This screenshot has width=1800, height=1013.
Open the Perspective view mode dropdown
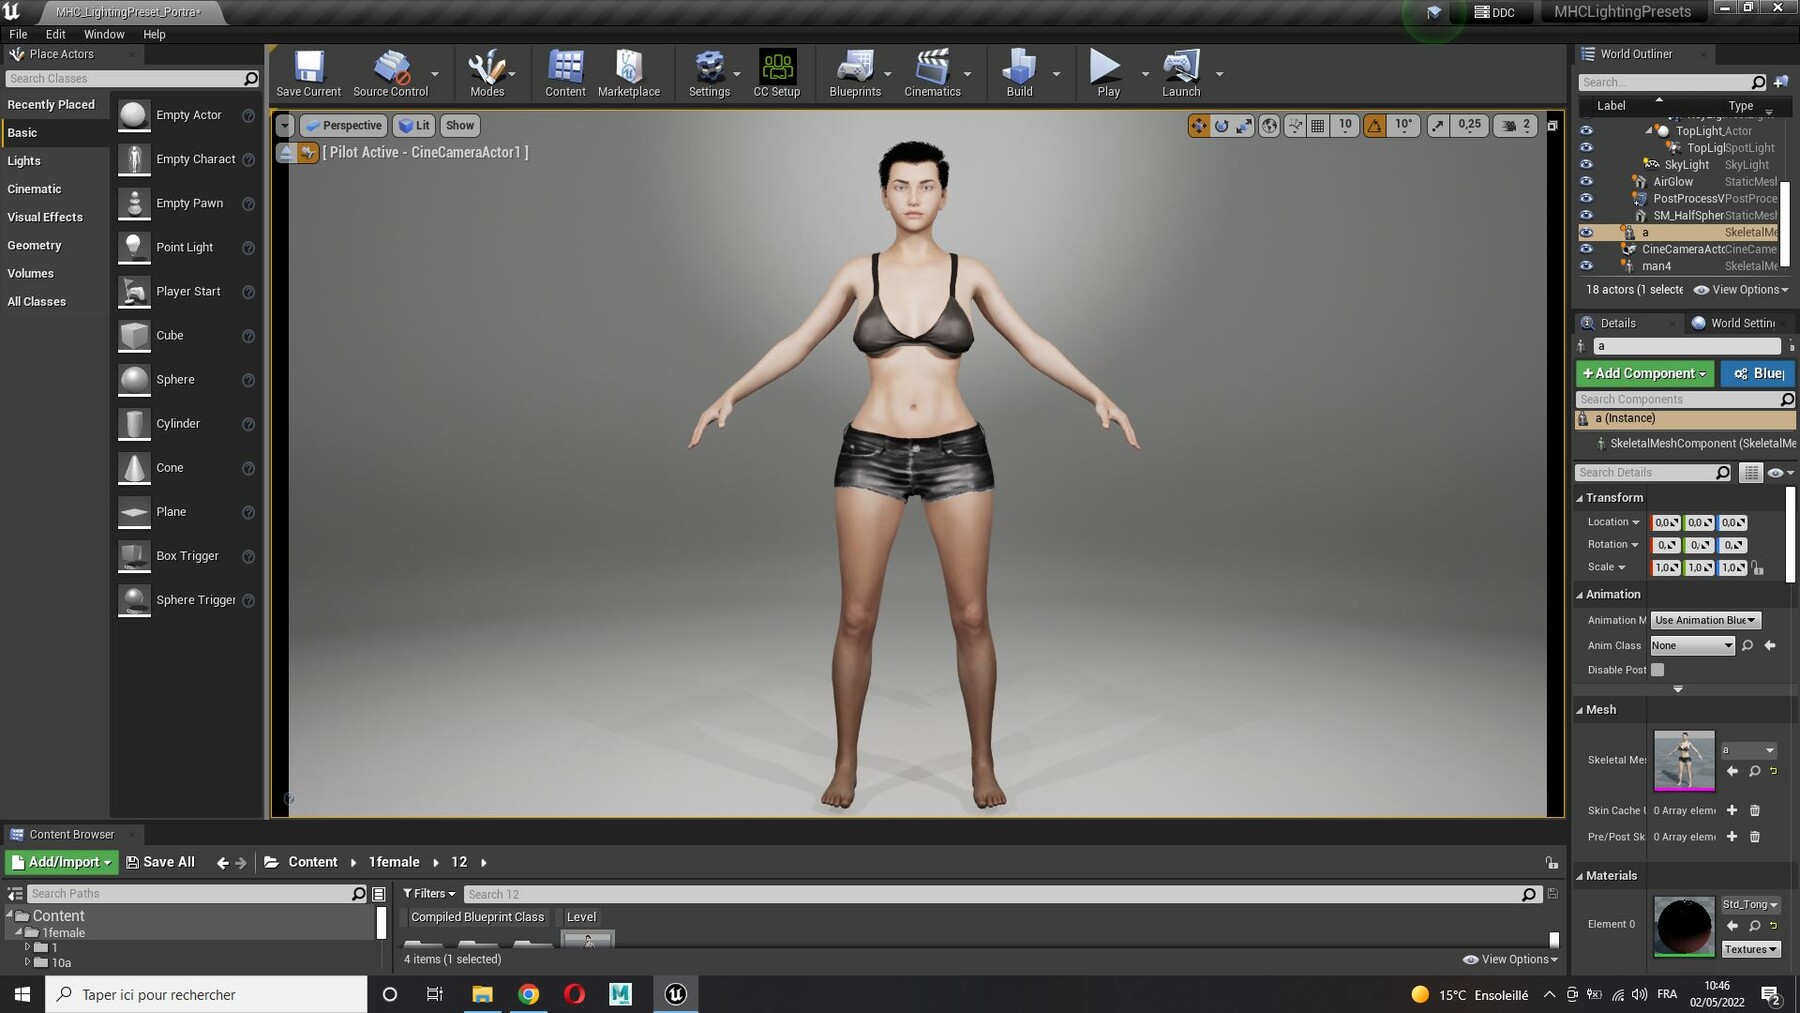343,126
